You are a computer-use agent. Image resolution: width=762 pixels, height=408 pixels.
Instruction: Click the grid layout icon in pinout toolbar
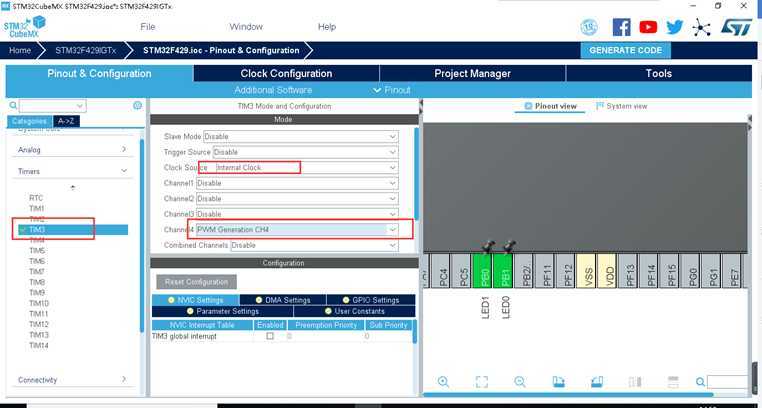click(673, 382)
